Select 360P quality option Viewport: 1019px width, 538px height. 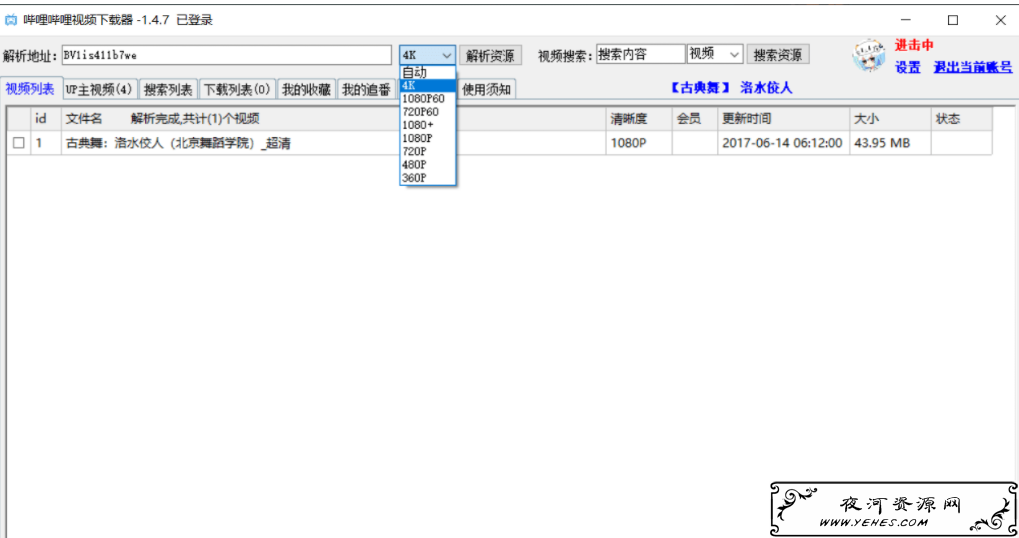[428, 177]
